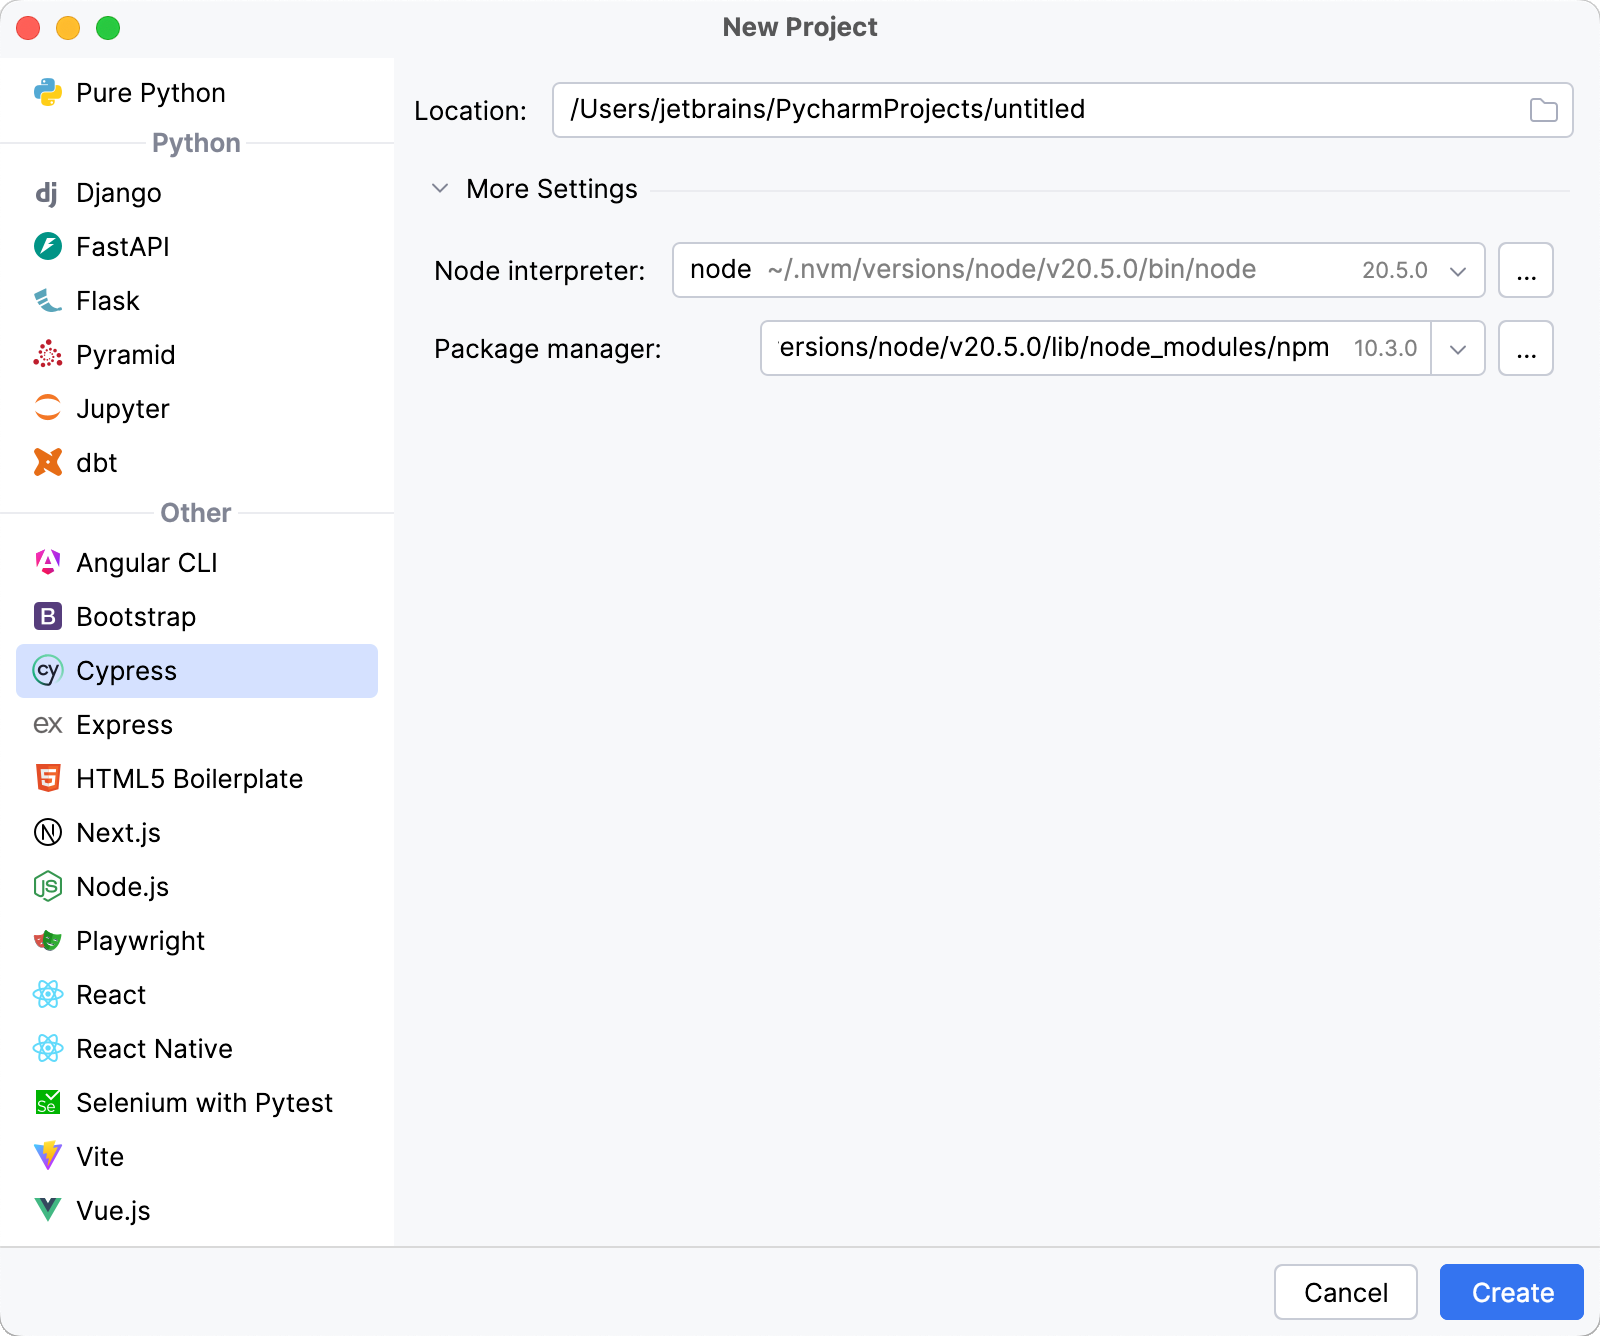Click the browse button beside Node interpreter
The image size is (1600, 1336).
tap(1525, 271)
